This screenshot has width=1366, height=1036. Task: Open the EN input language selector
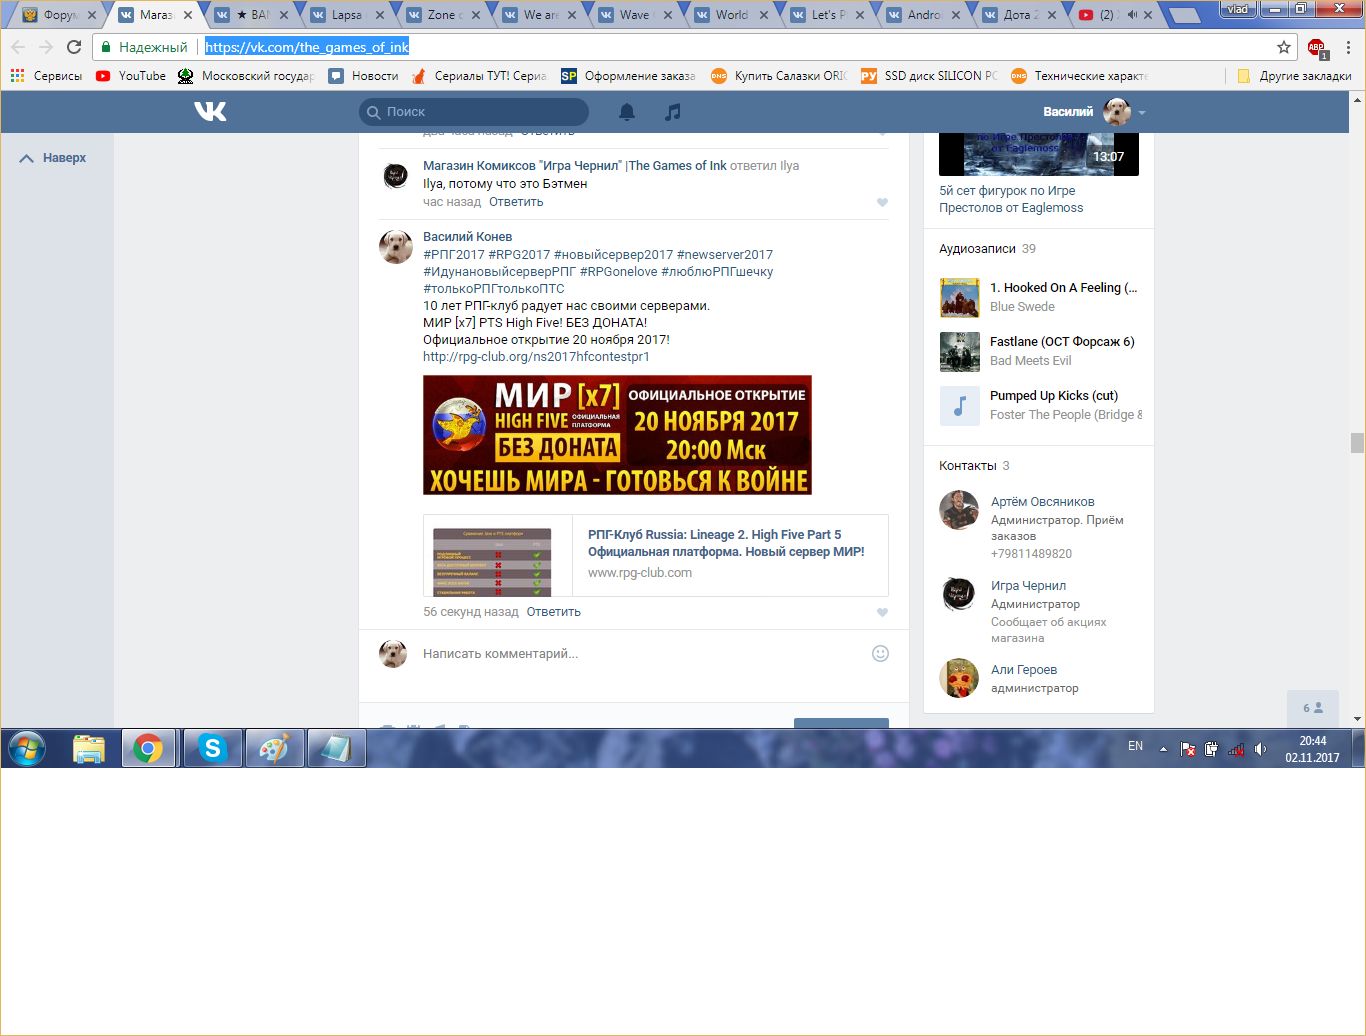point(1135,746)
